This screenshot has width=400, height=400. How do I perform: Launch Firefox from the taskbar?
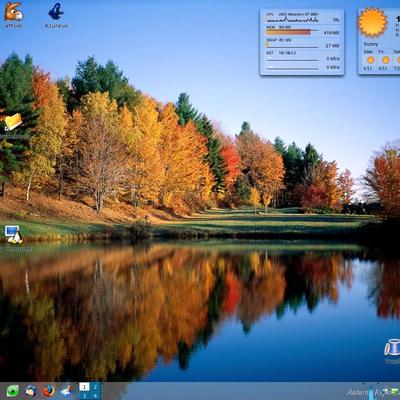[49, 391]
